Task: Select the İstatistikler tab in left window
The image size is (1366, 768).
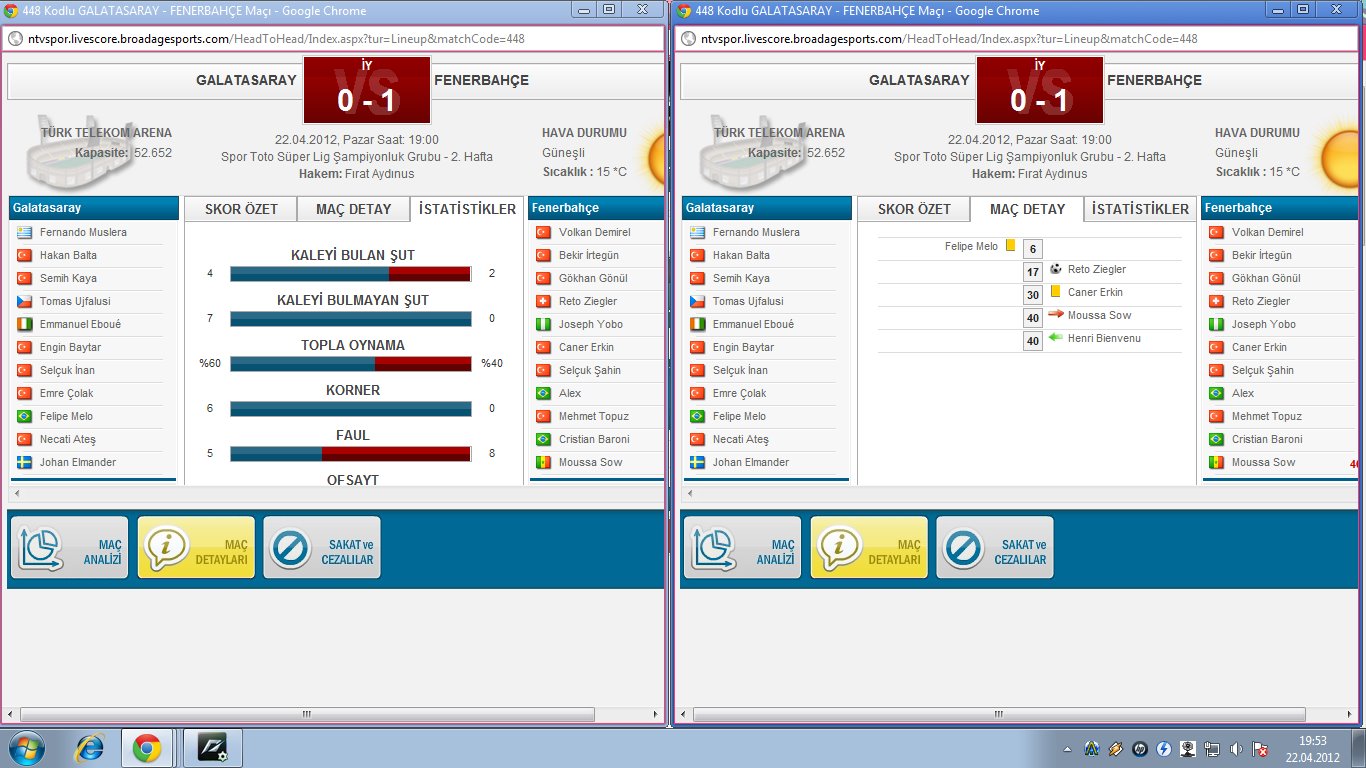Action: 467,209
